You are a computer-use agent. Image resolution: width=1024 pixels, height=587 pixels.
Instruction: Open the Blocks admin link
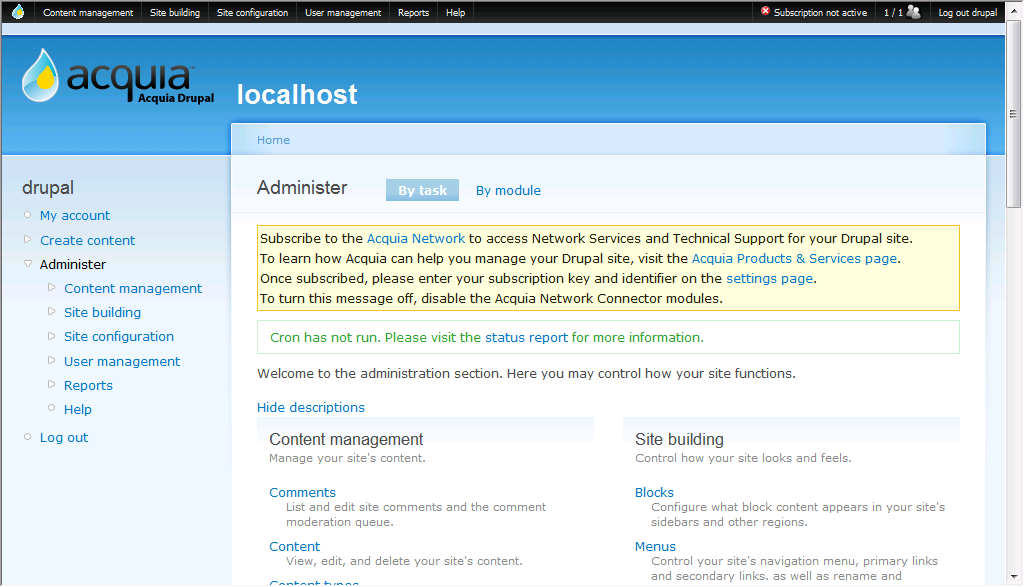point(654,492)
